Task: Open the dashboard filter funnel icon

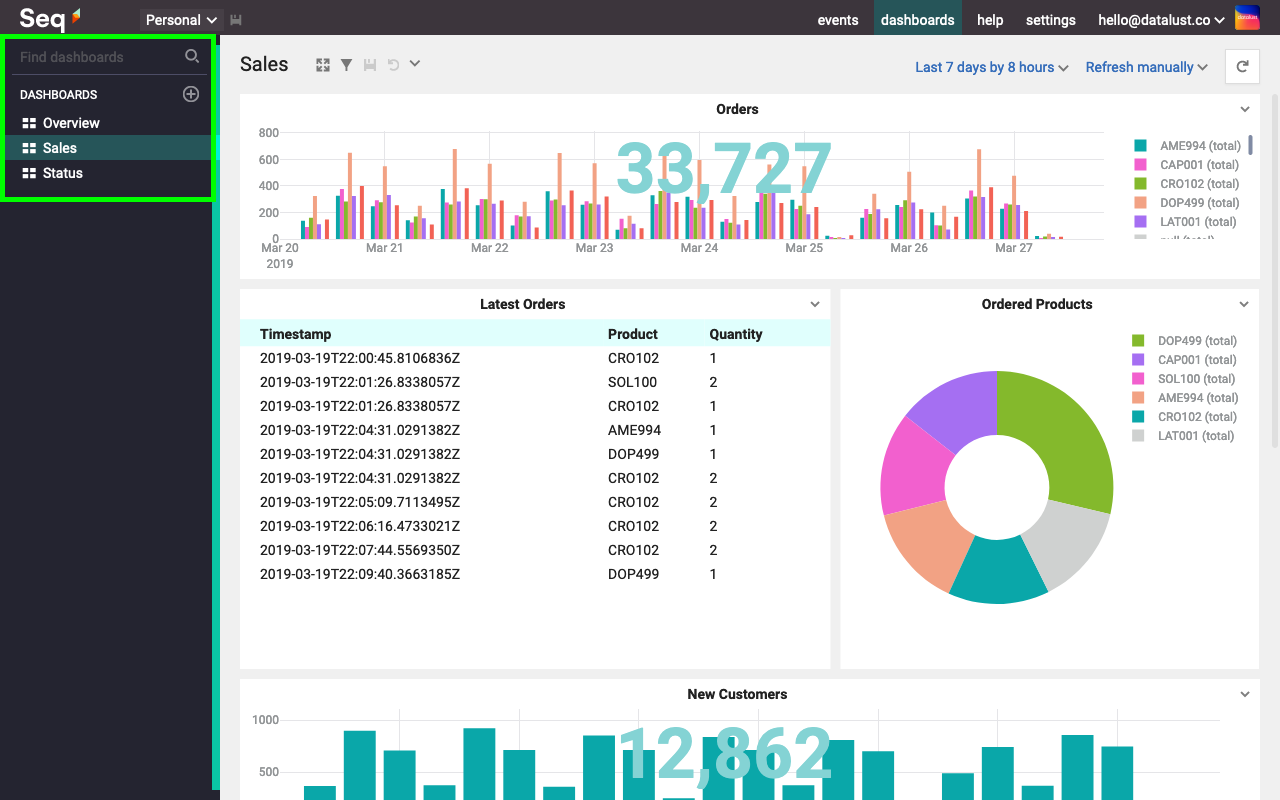Action: click(x=346, y=65)
